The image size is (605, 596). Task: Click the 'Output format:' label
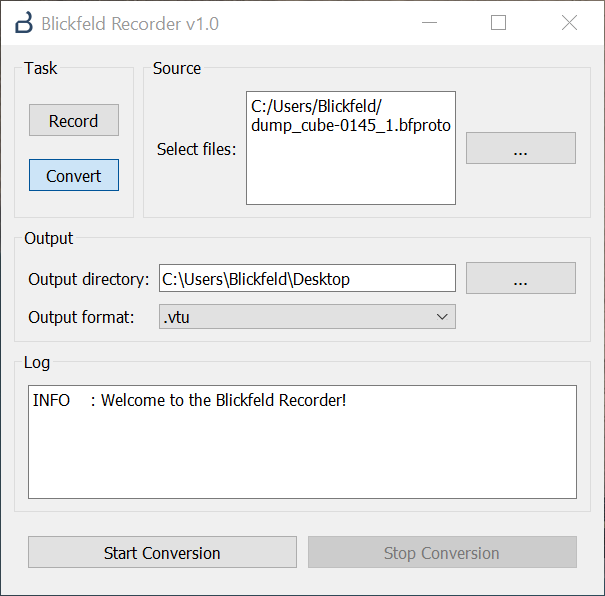tap(81, 317)
